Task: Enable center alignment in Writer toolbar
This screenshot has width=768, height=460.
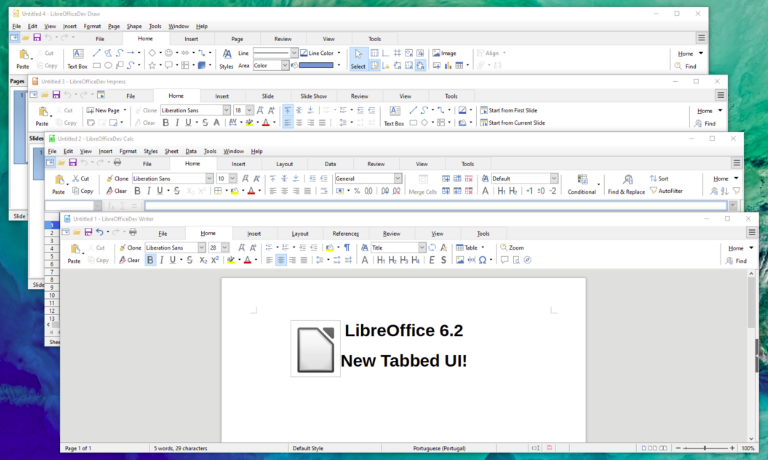Action: coord(281,260)
